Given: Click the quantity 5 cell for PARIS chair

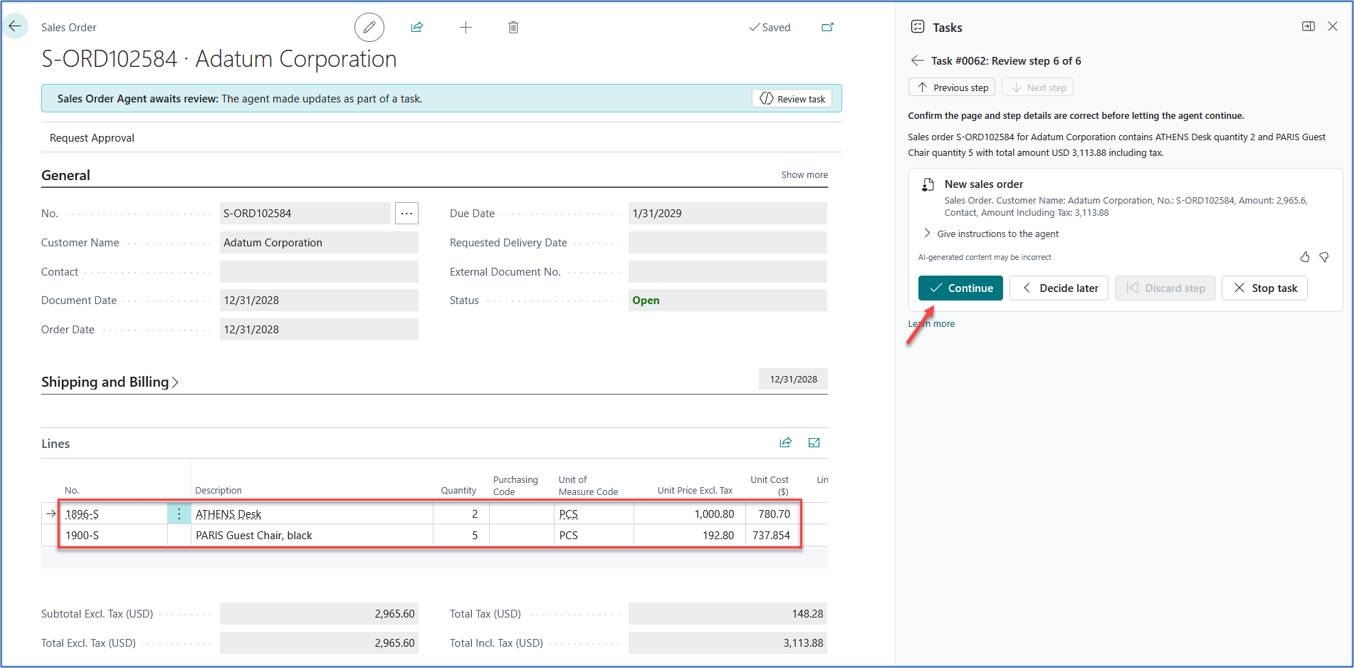Looking at the screenshot, I should coord(461,535).
